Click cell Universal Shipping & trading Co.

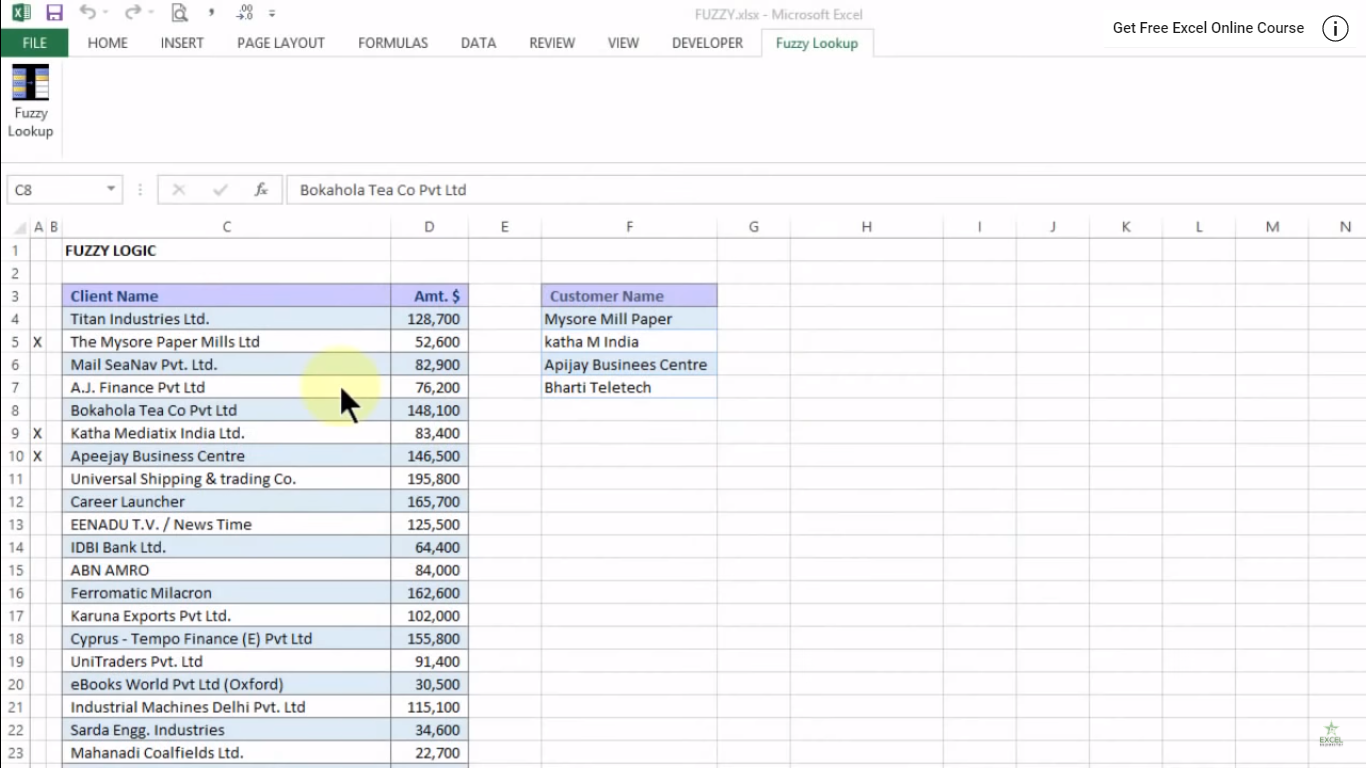(x=227, y=479)
